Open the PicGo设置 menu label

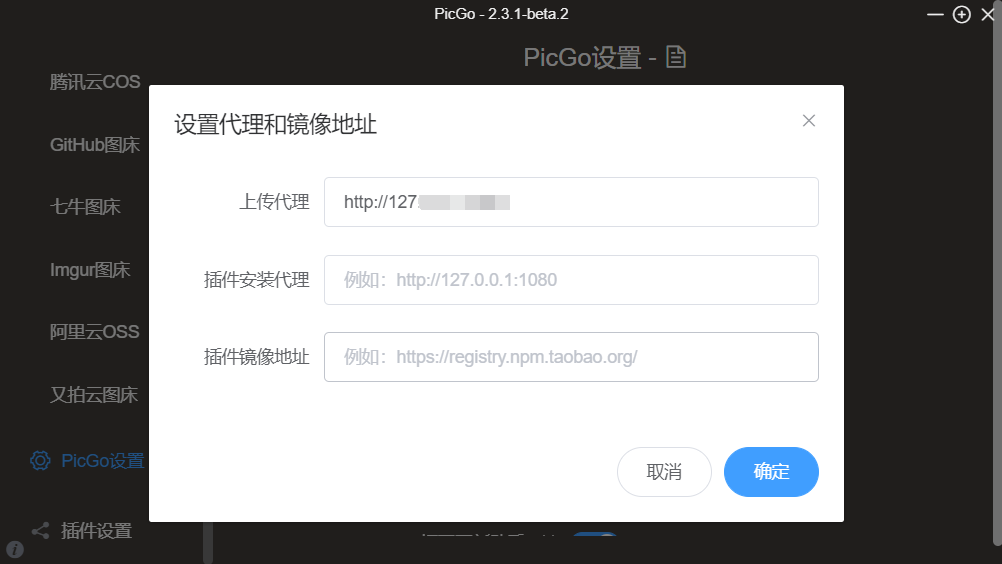tap(102, 461)
